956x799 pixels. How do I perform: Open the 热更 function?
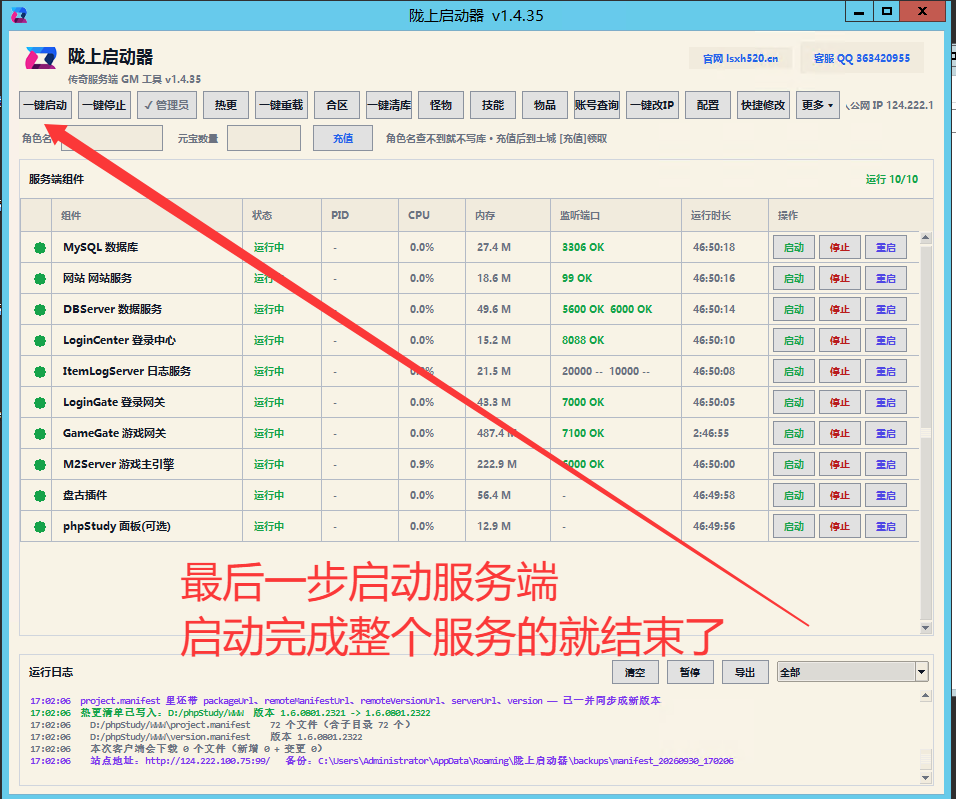click(x=226, y=105)
